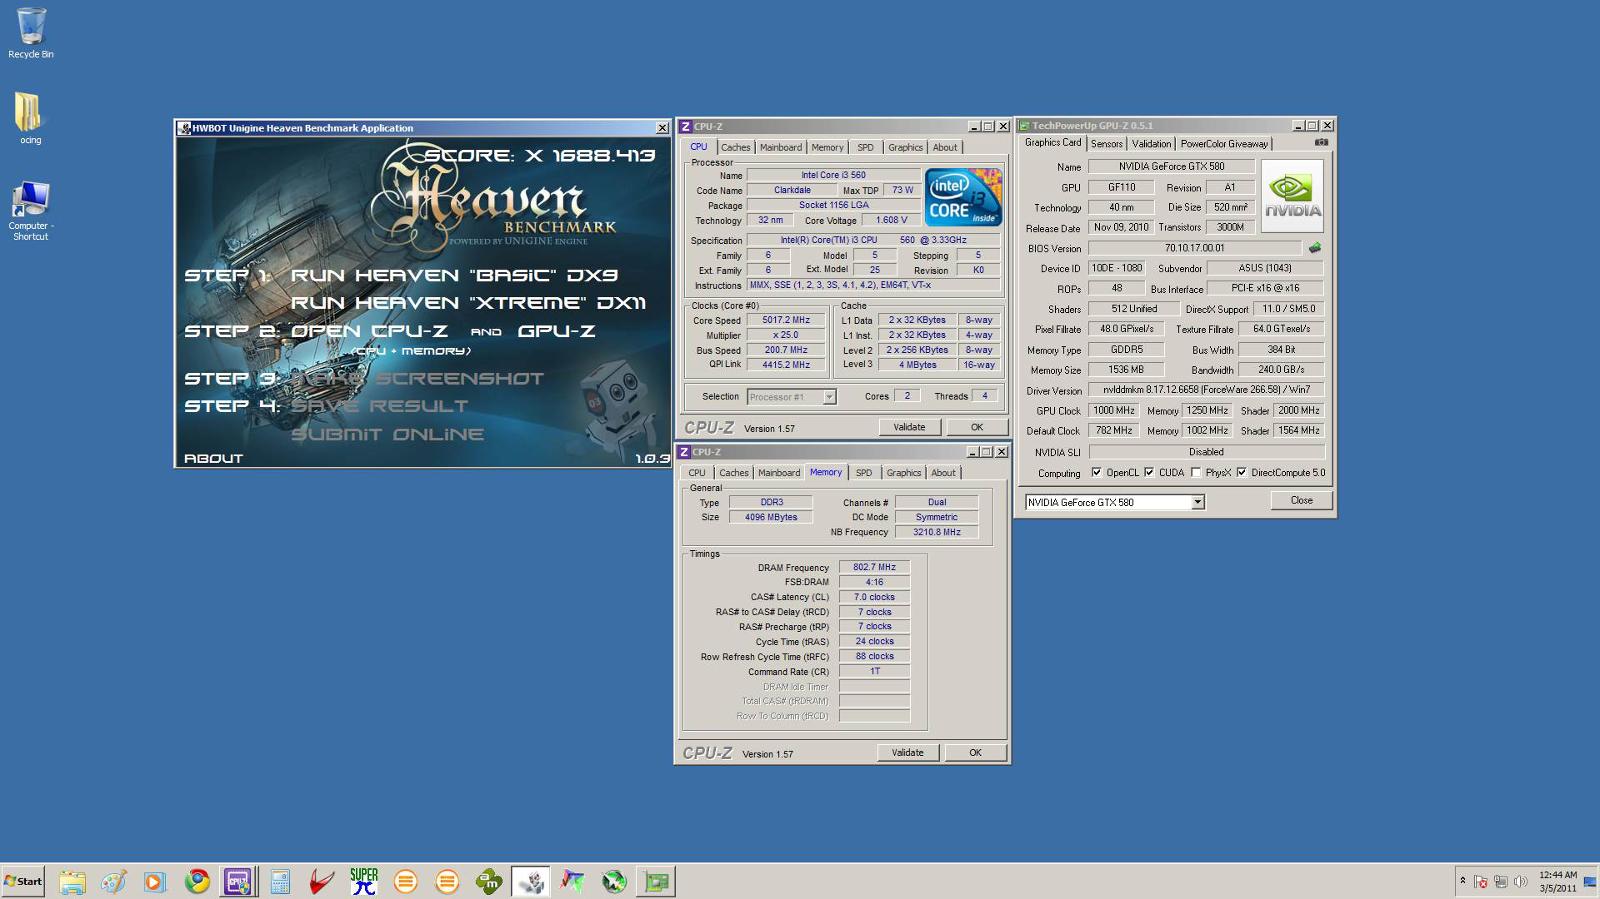Screen dimensions: 1600x899
Task: Click the Show Desktop button
Action: coord(1590,881)
